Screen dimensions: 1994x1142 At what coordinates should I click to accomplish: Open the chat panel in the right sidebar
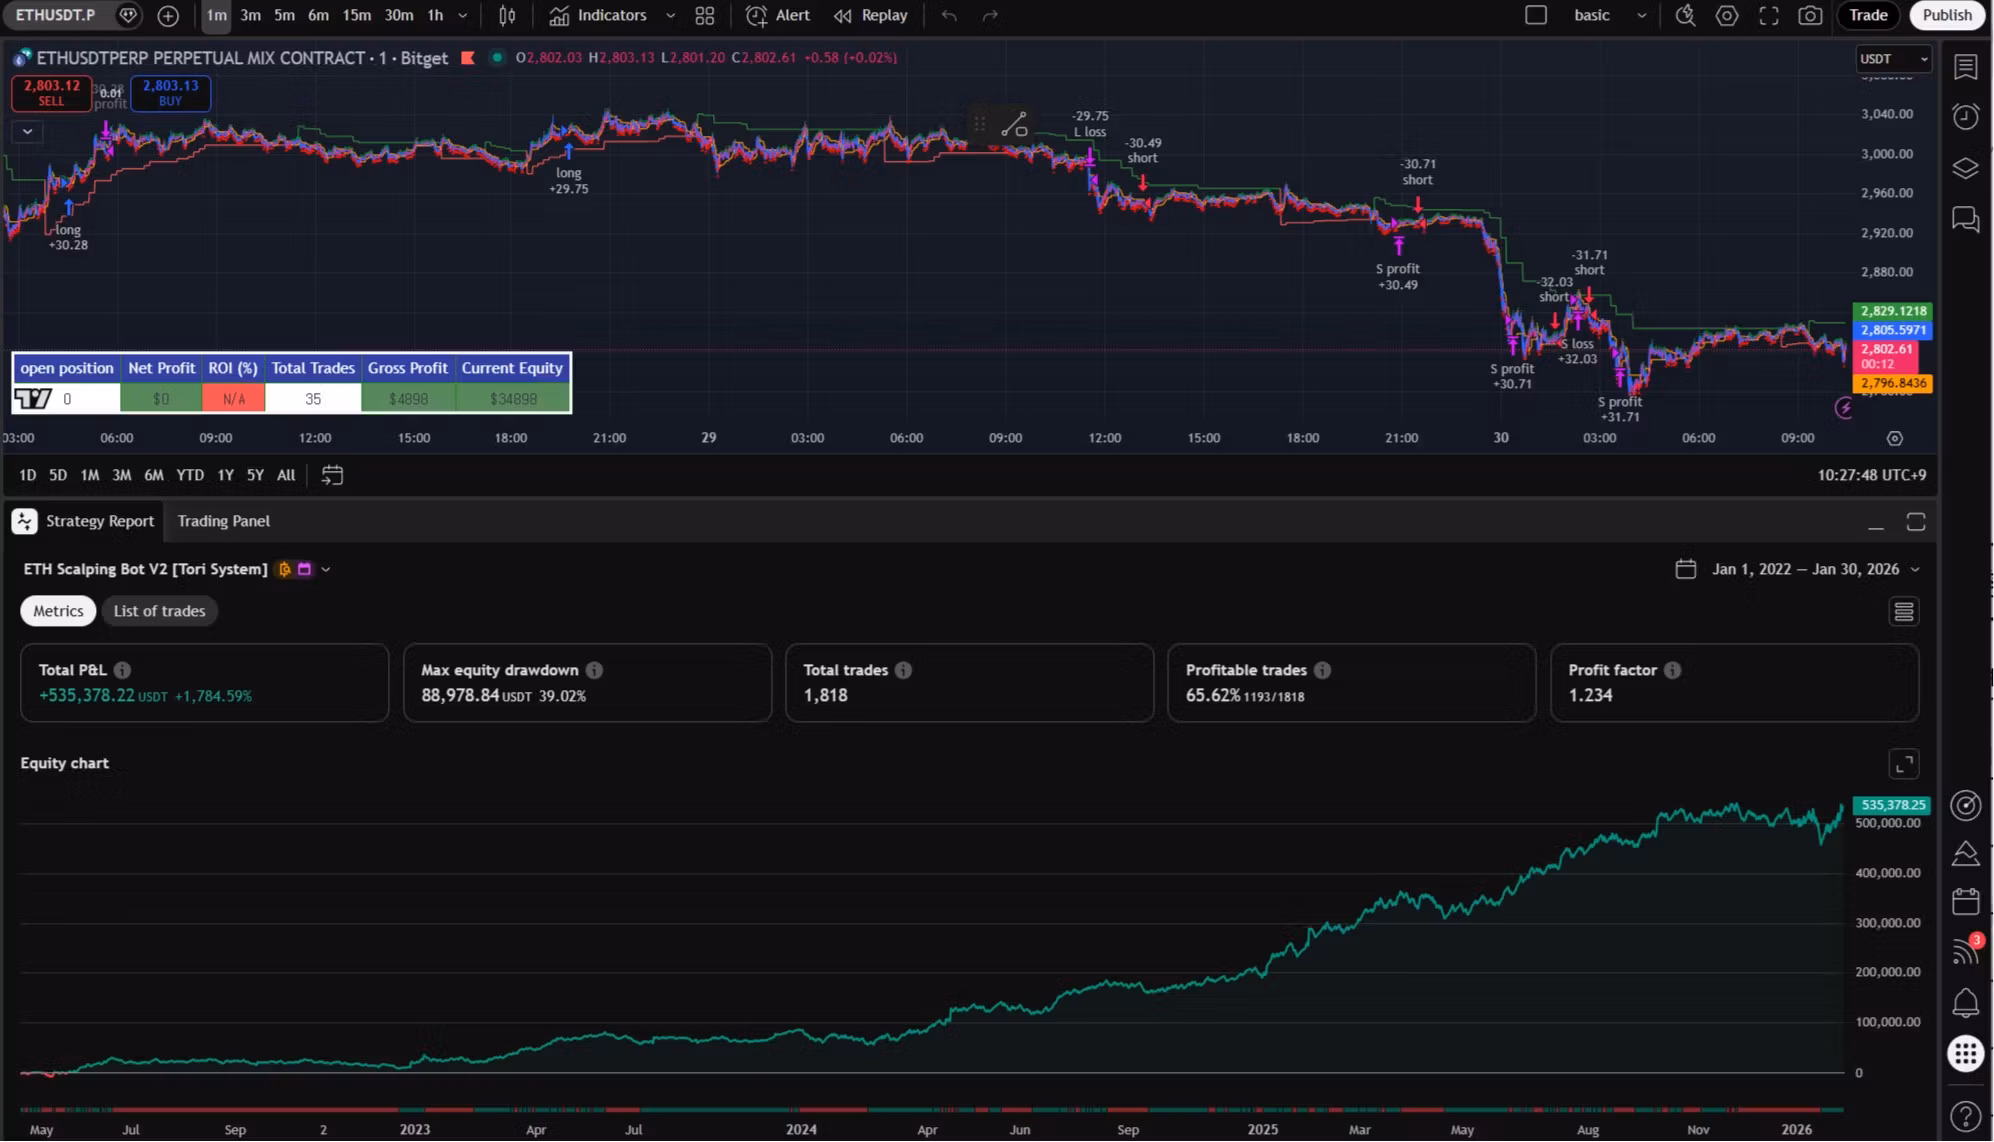point(1965,220)
